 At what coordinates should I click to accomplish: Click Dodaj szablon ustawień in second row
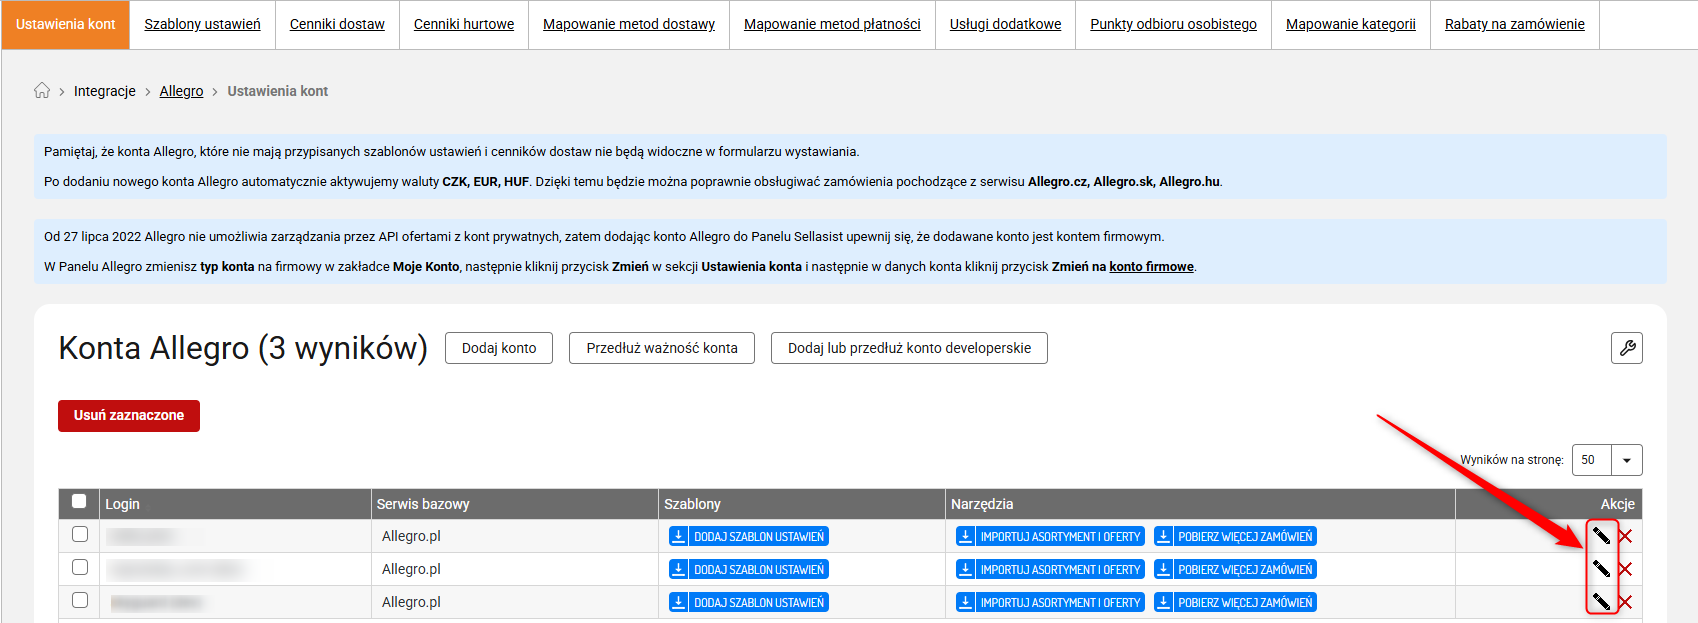(749, 569)
